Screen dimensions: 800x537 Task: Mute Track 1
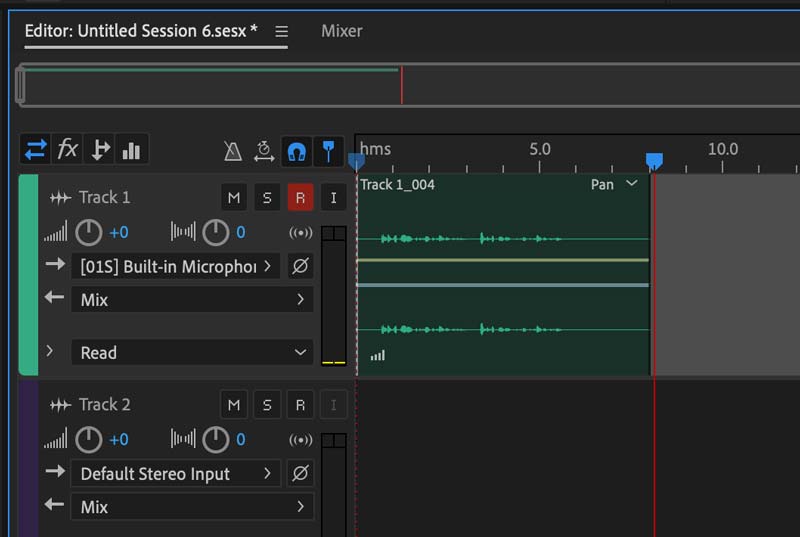(233, 198)
